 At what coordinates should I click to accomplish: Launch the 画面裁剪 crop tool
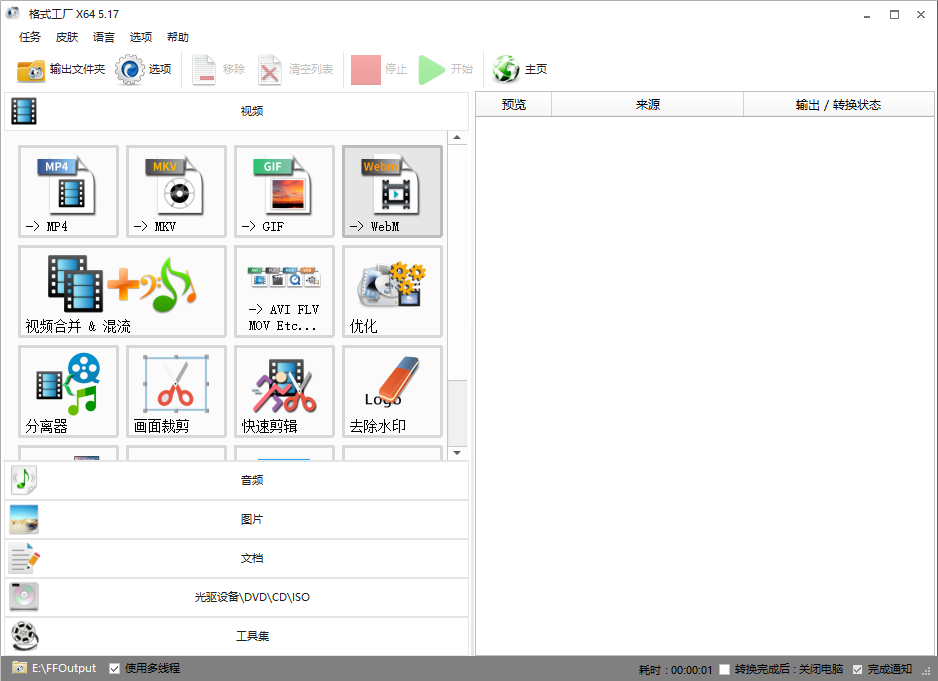tap(176, 391)
